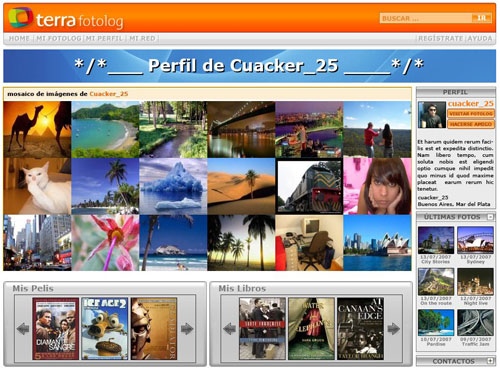
Task: Click the Mis Pelis section heading
Action: click(x=33, y=288)
